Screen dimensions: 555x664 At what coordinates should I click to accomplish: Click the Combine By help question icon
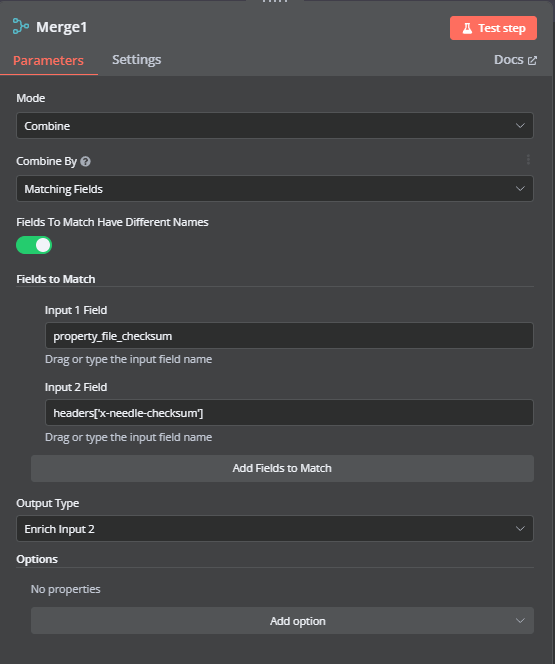(x=85, y=161)
